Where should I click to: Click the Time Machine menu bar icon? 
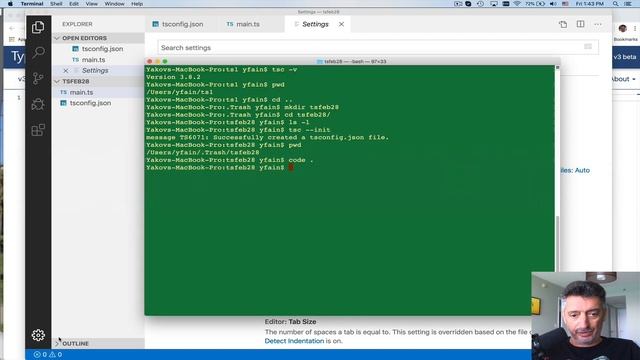(x=480, y=4)
